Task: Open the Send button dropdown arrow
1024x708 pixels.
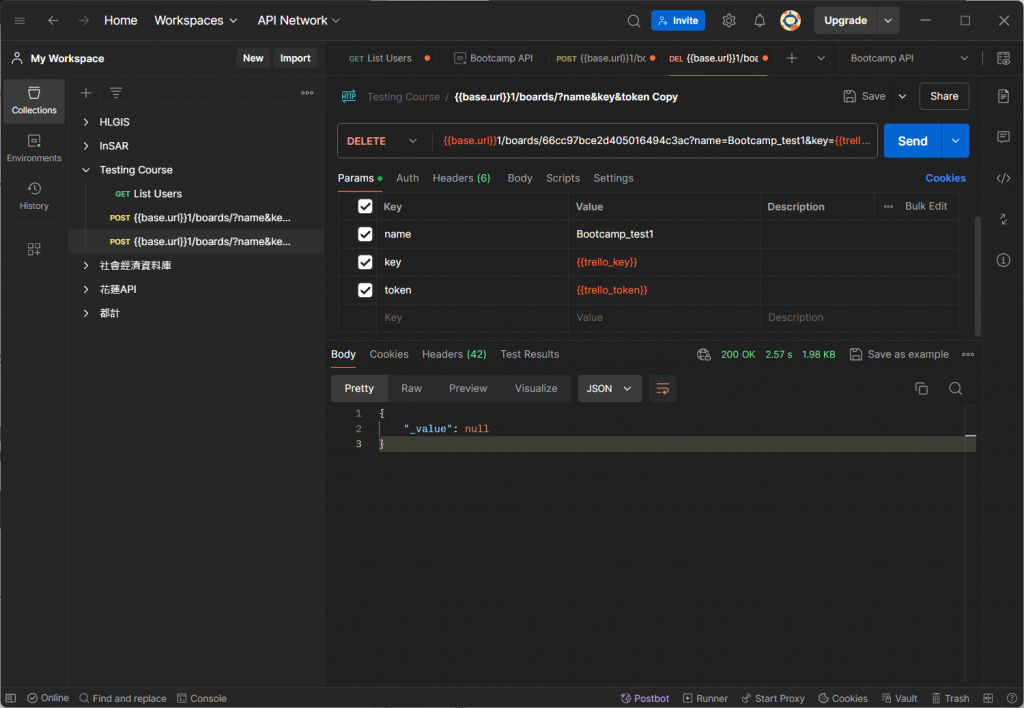Action: coord(955,141)
